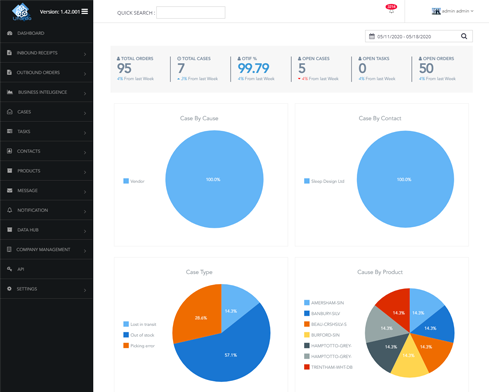Click the OTIF percentage 99.79

click(253, 68)
